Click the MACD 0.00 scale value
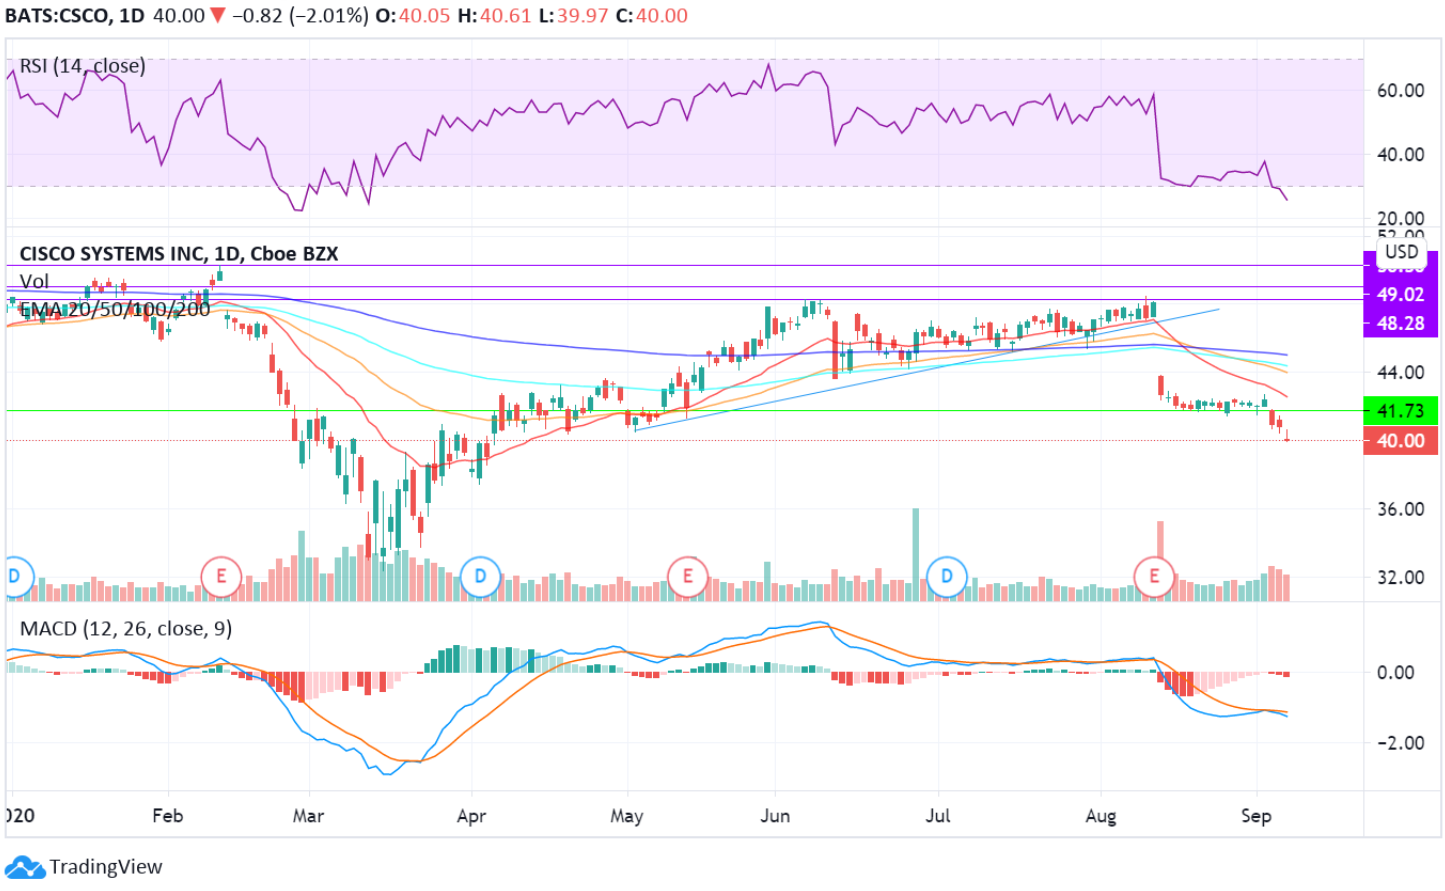1445x891 pixels. (x=1395, y=672)
